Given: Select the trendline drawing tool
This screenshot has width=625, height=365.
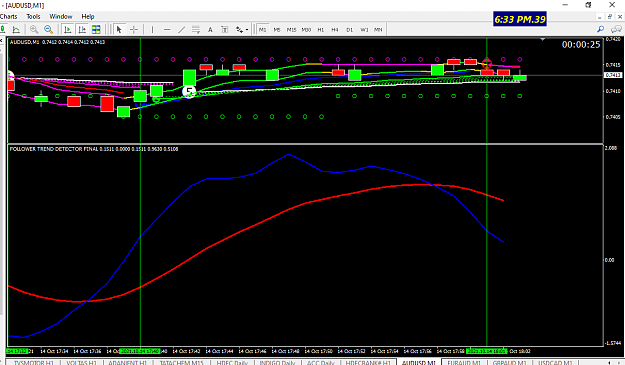Looking at the screenshot, I should coord(181,29).
